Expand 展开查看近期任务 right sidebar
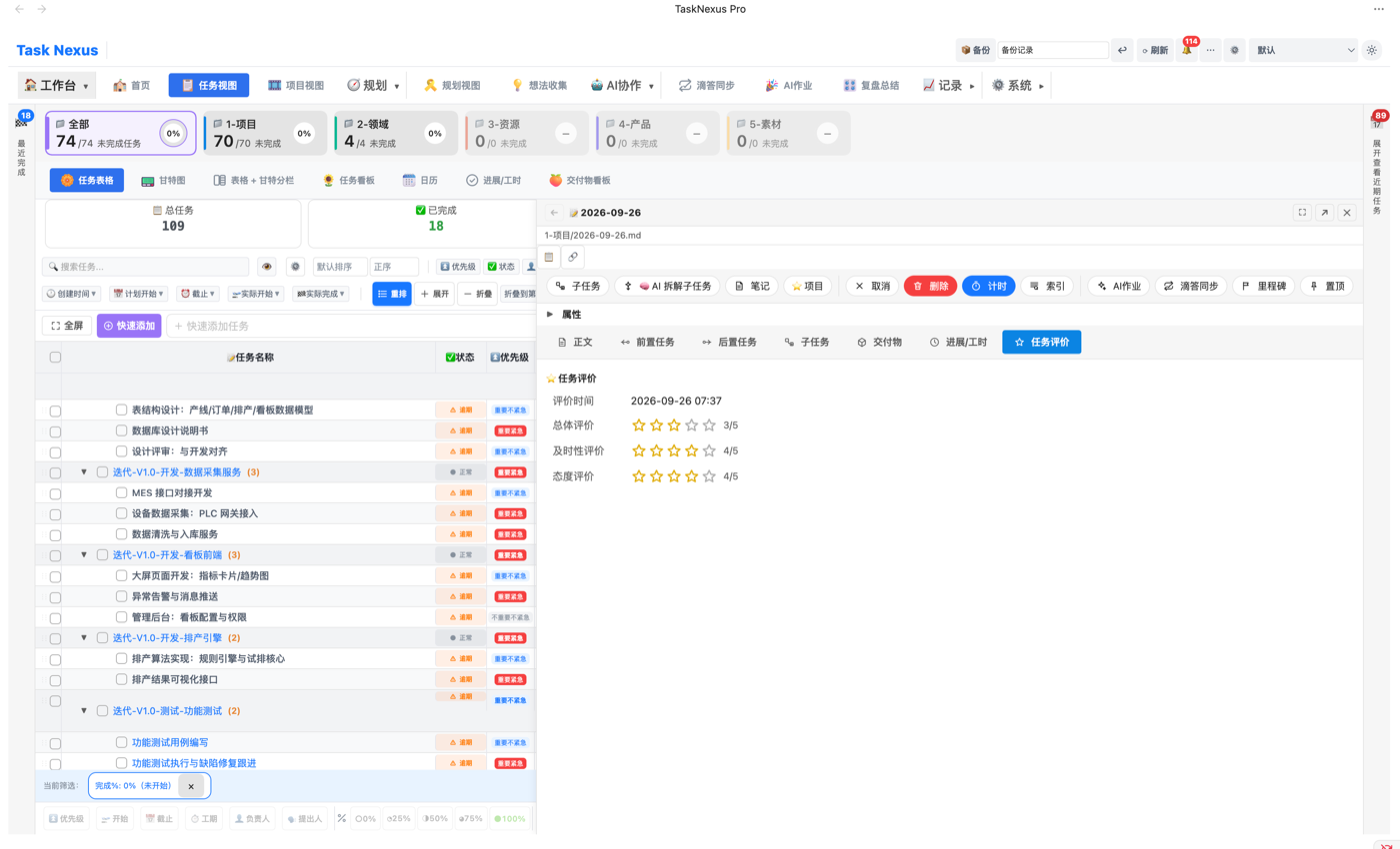 [x=1376, y=163]
